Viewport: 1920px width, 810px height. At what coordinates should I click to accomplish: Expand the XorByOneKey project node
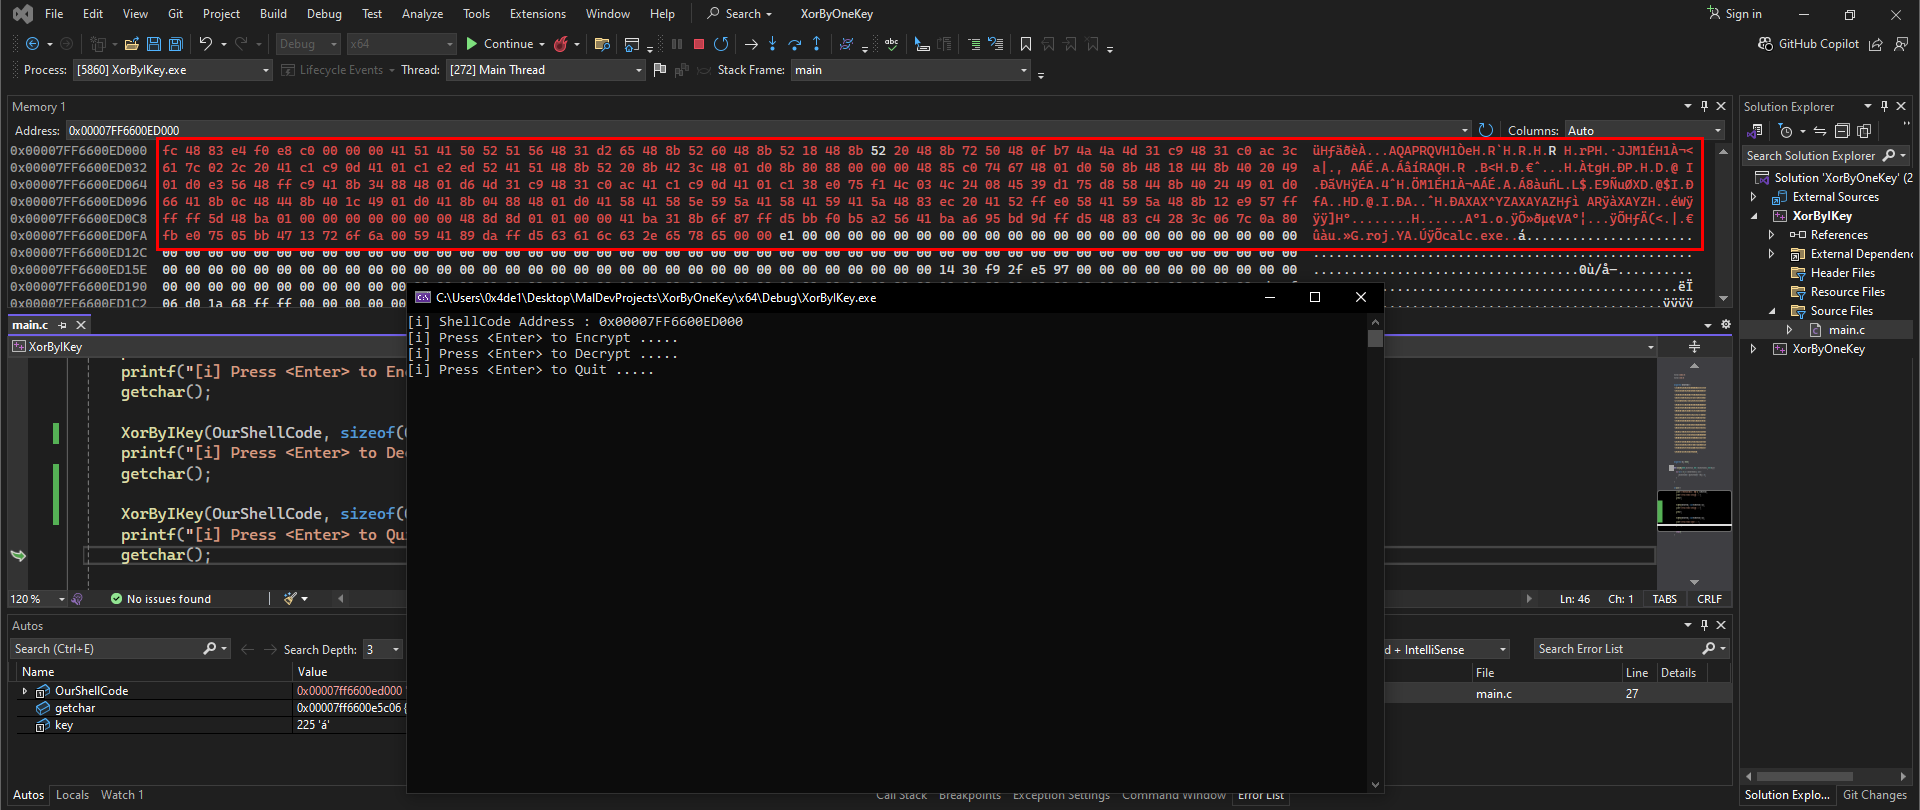tap(1753, 349)
